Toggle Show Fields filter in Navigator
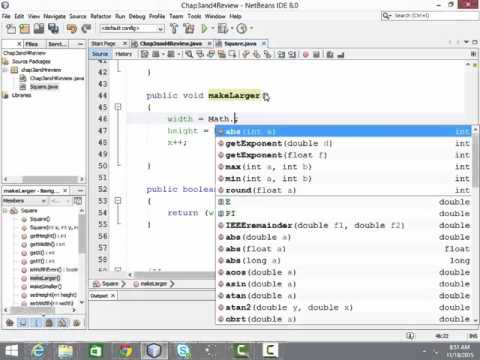 pos(23,323)
